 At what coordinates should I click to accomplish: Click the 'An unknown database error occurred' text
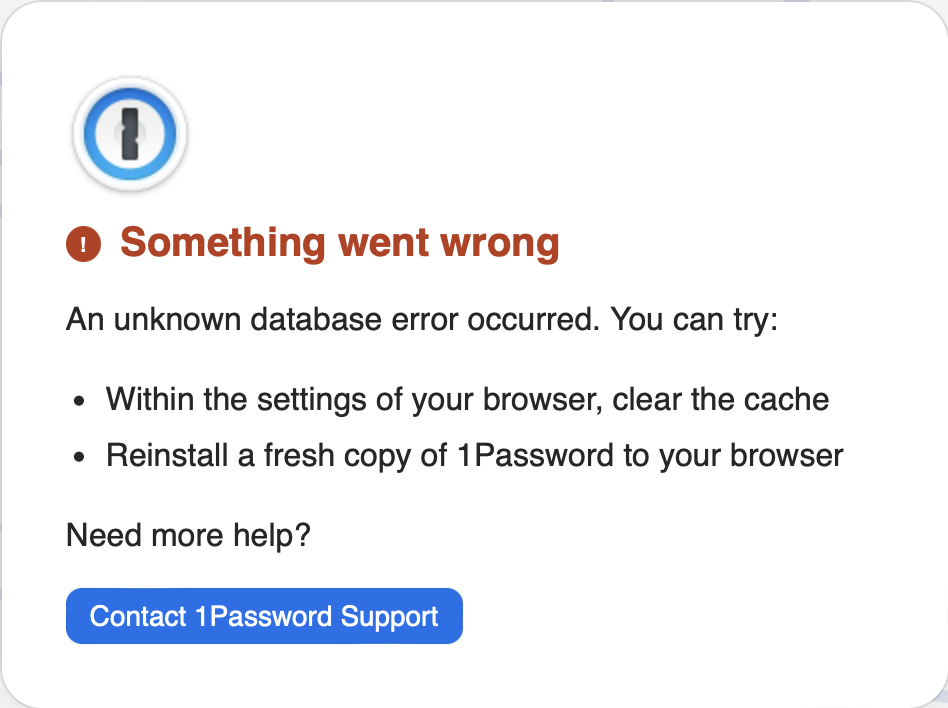[x=333, y=321]
